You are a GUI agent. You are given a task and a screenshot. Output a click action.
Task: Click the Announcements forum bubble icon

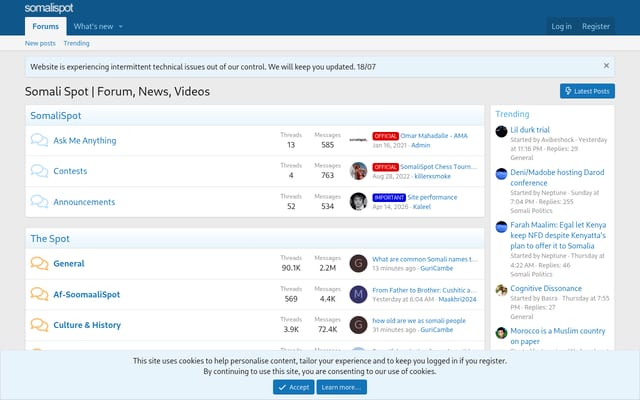point(39,201)
